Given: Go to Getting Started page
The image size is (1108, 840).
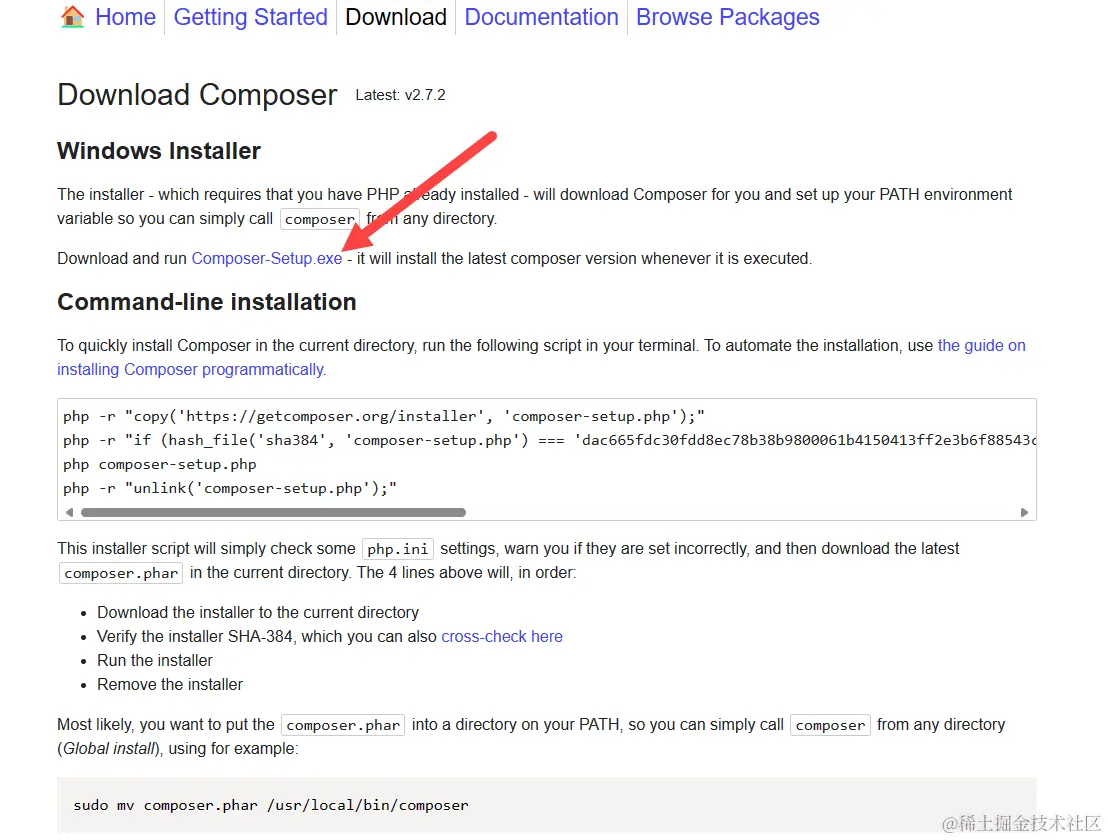Looking at the screenshot, I should click(x=251, y=17).
